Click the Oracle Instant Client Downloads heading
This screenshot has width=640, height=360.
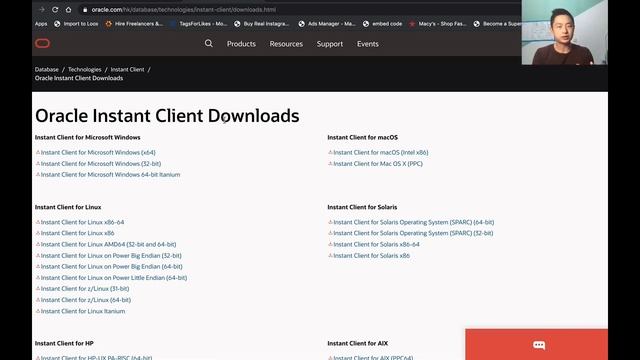pyautogui.click(x=167, y=116)
